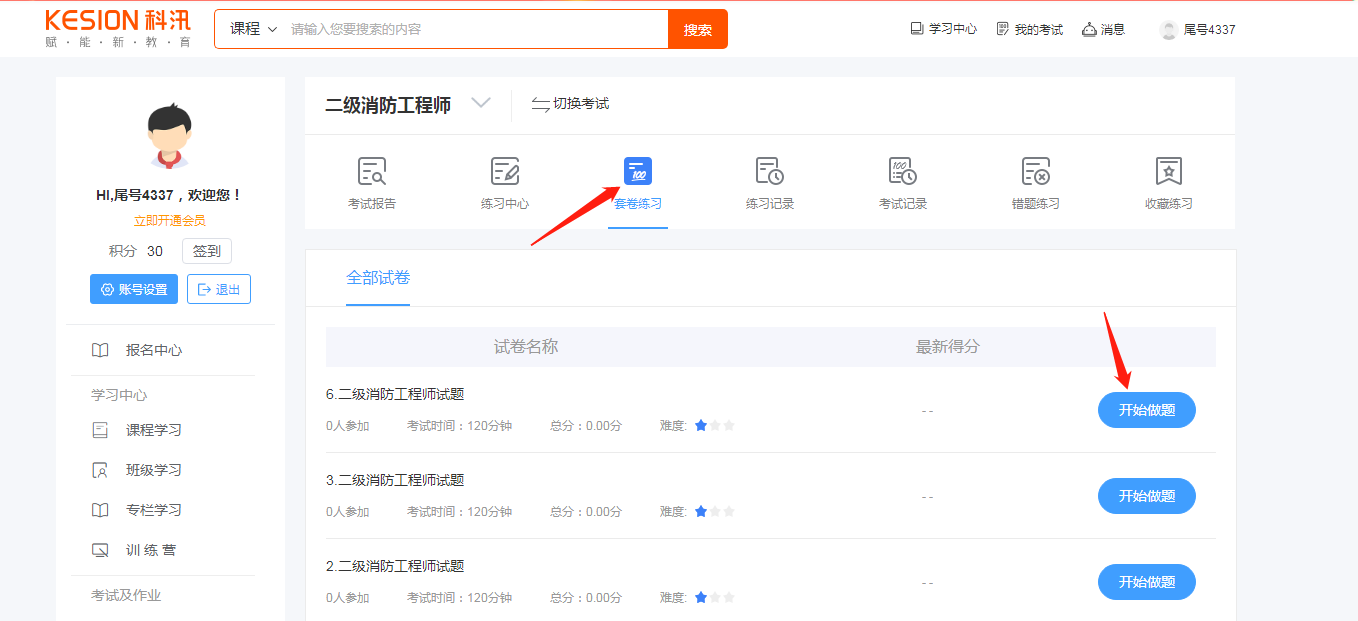The width and height of the screenshot is (1358, 621).
Task: Open the 错题练习 wrong questions icon
Action: [1036, 172]
